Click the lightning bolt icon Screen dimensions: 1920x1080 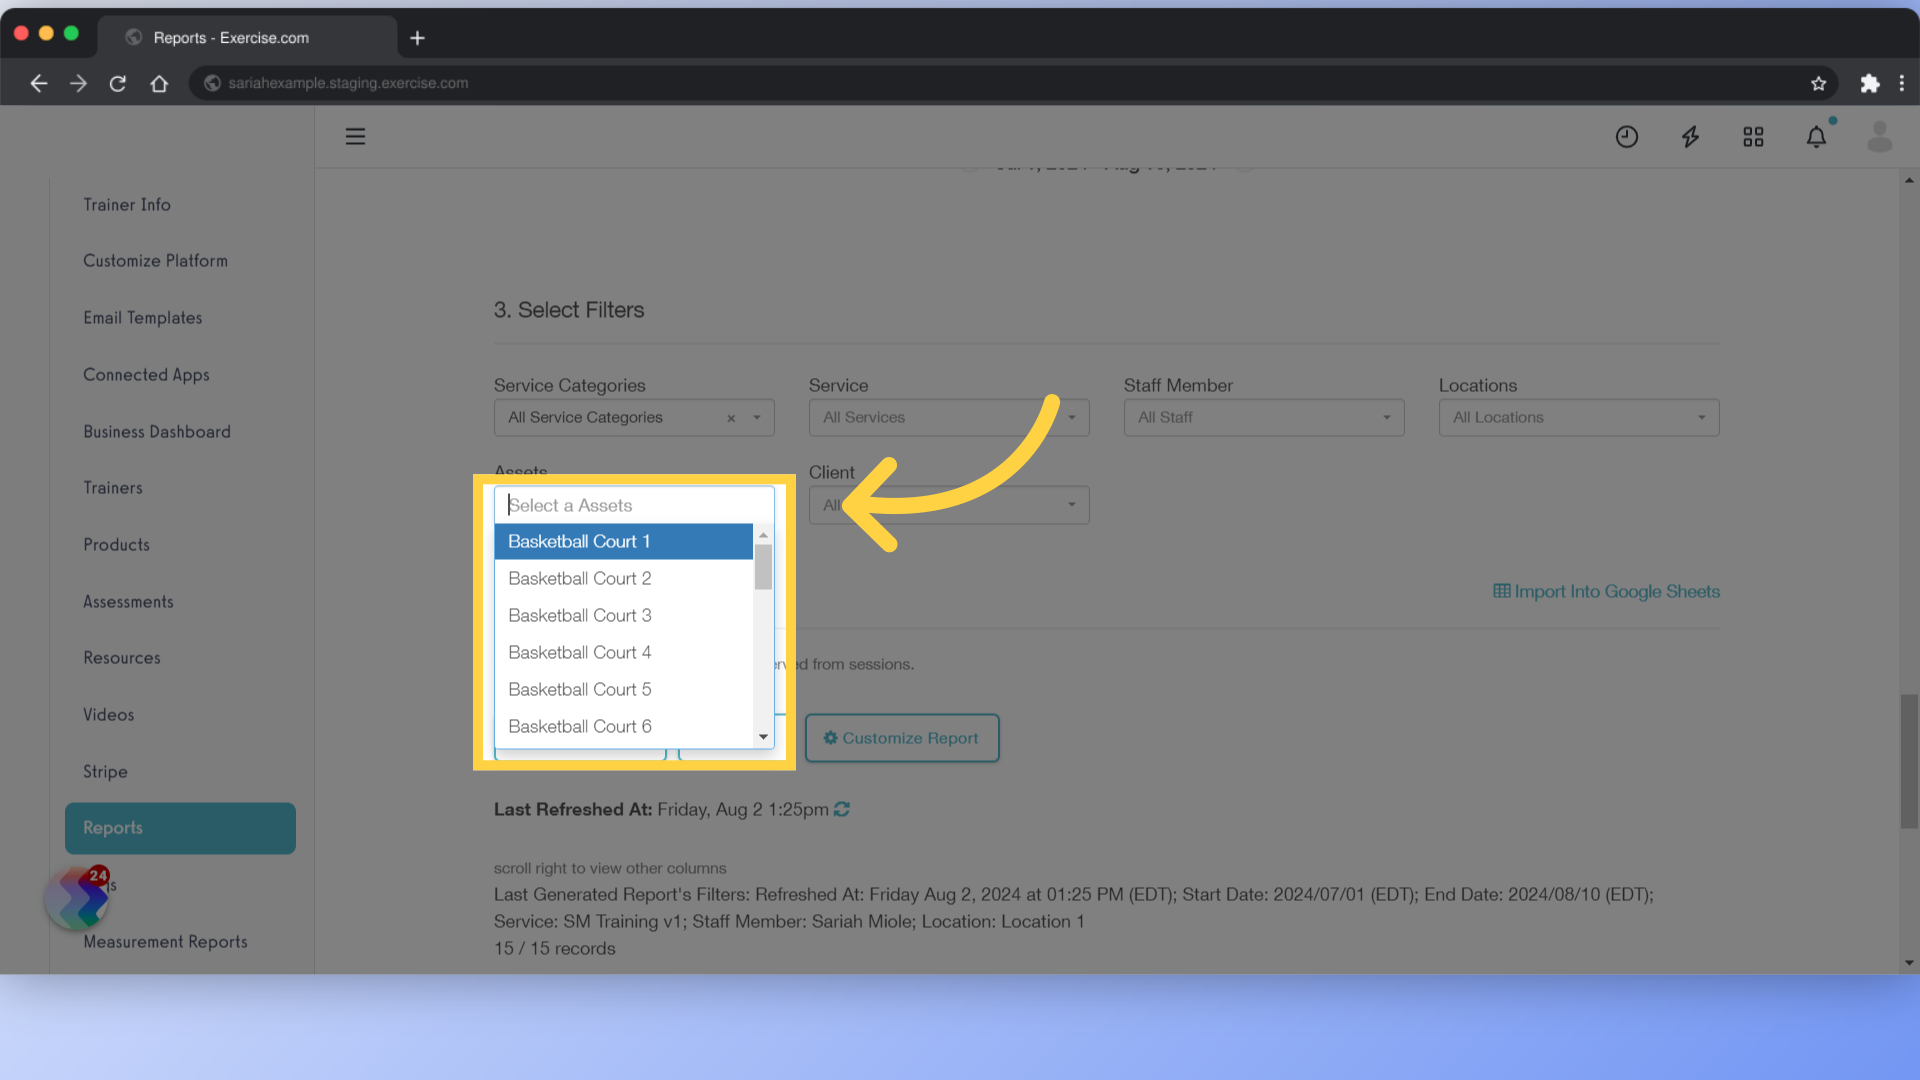[1691, 137]
